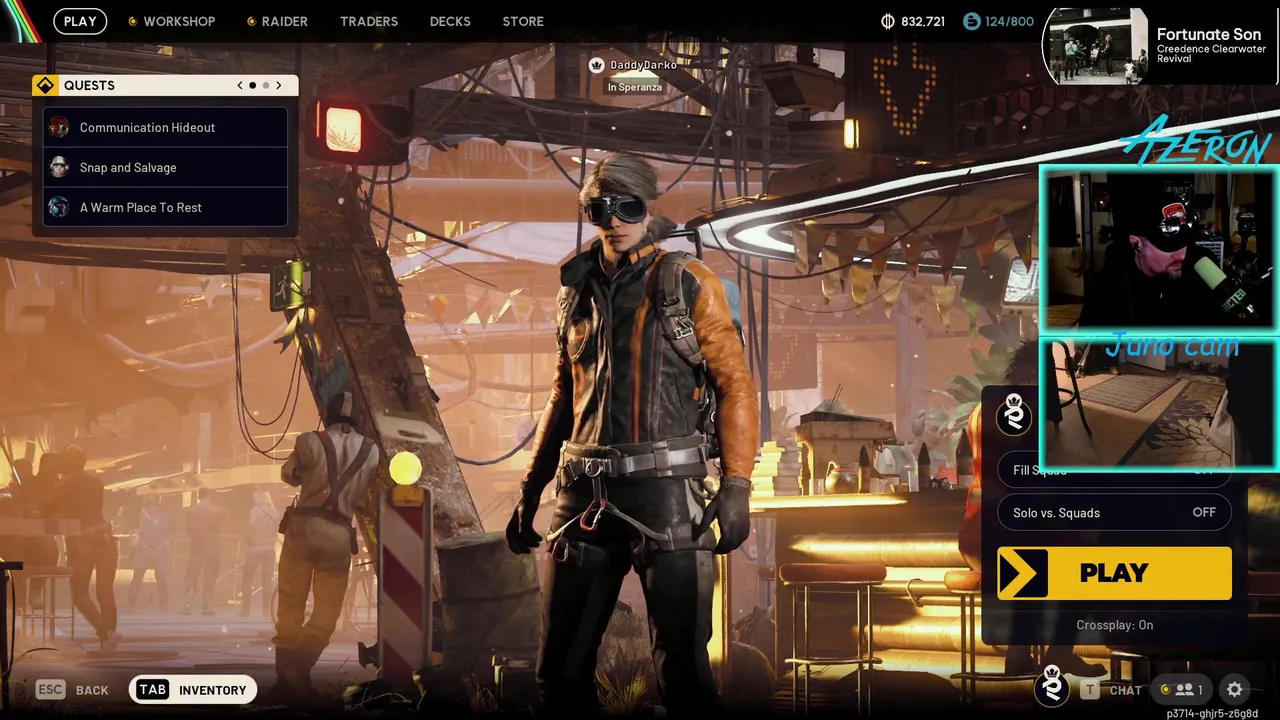The height and width of the screenshot is (720, 1280).
Task: Click the Creedence Clearwater Revival artist text
Action: 1211,53
